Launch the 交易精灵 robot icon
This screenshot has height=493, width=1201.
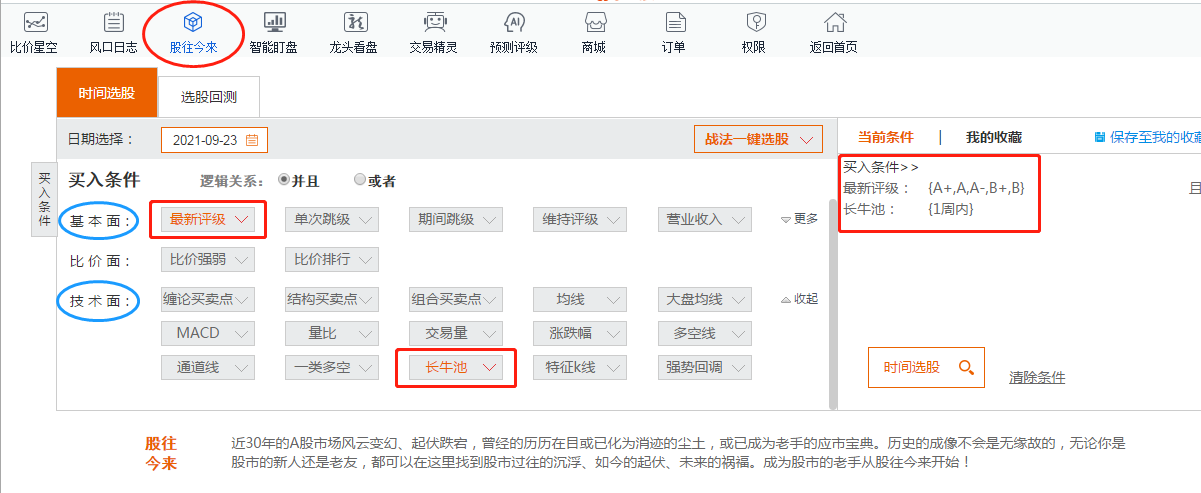point(433,24)
